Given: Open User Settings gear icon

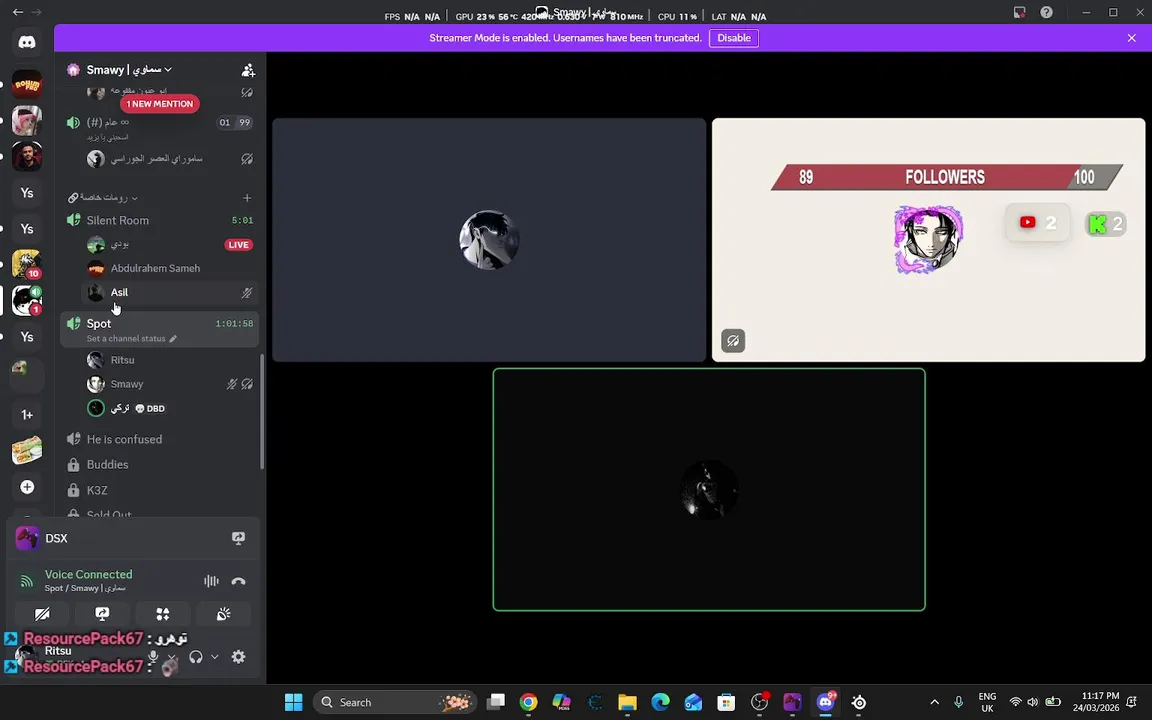Looking at the screenshot, I should 238,657.
